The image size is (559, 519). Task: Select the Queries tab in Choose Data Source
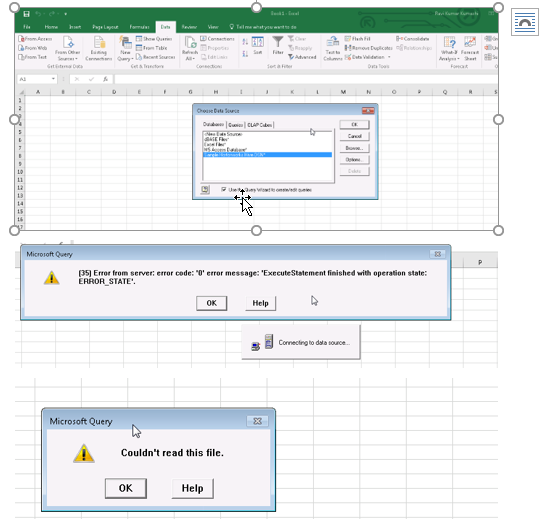point(235,125)
